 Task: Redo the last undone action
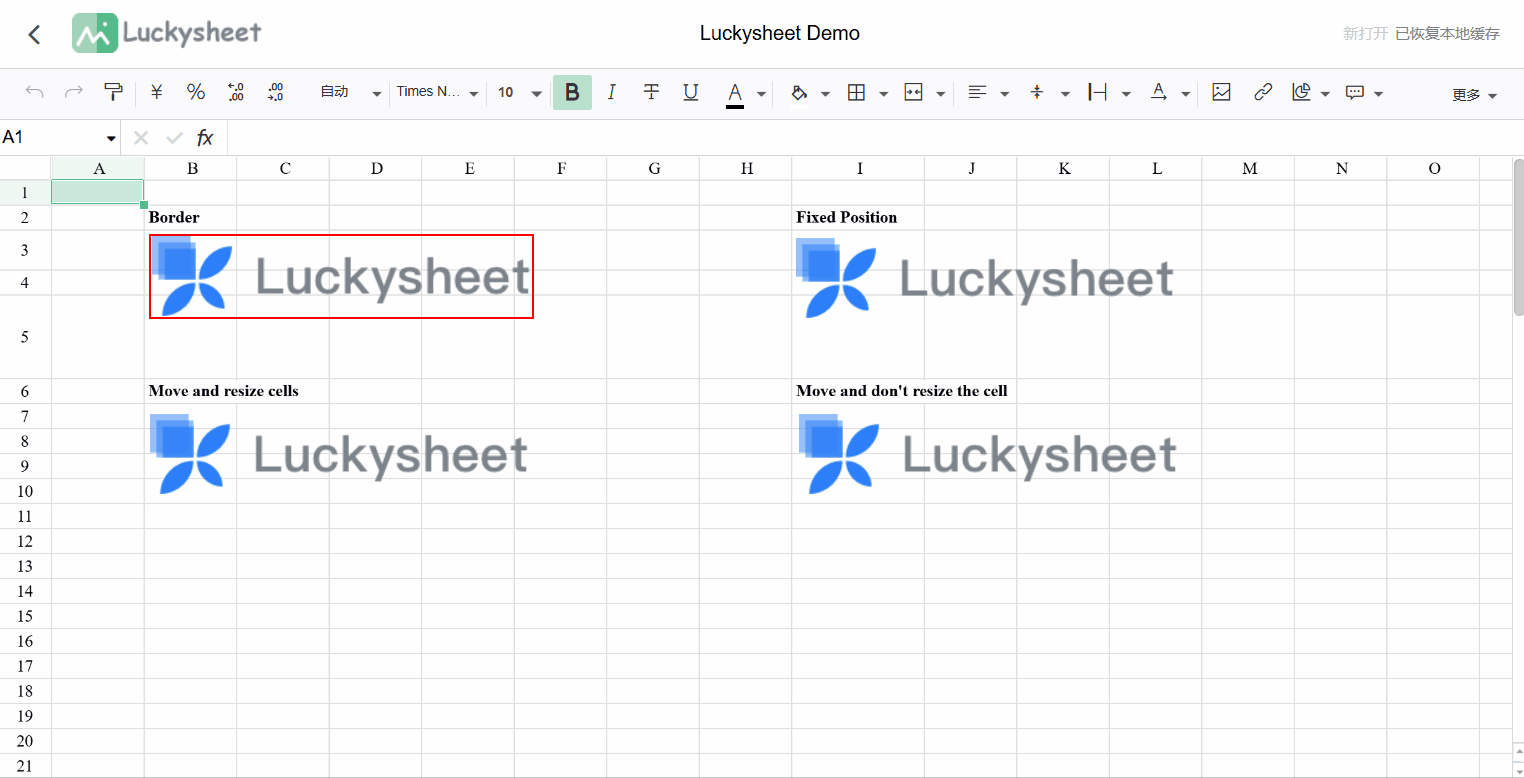[74, 93]
